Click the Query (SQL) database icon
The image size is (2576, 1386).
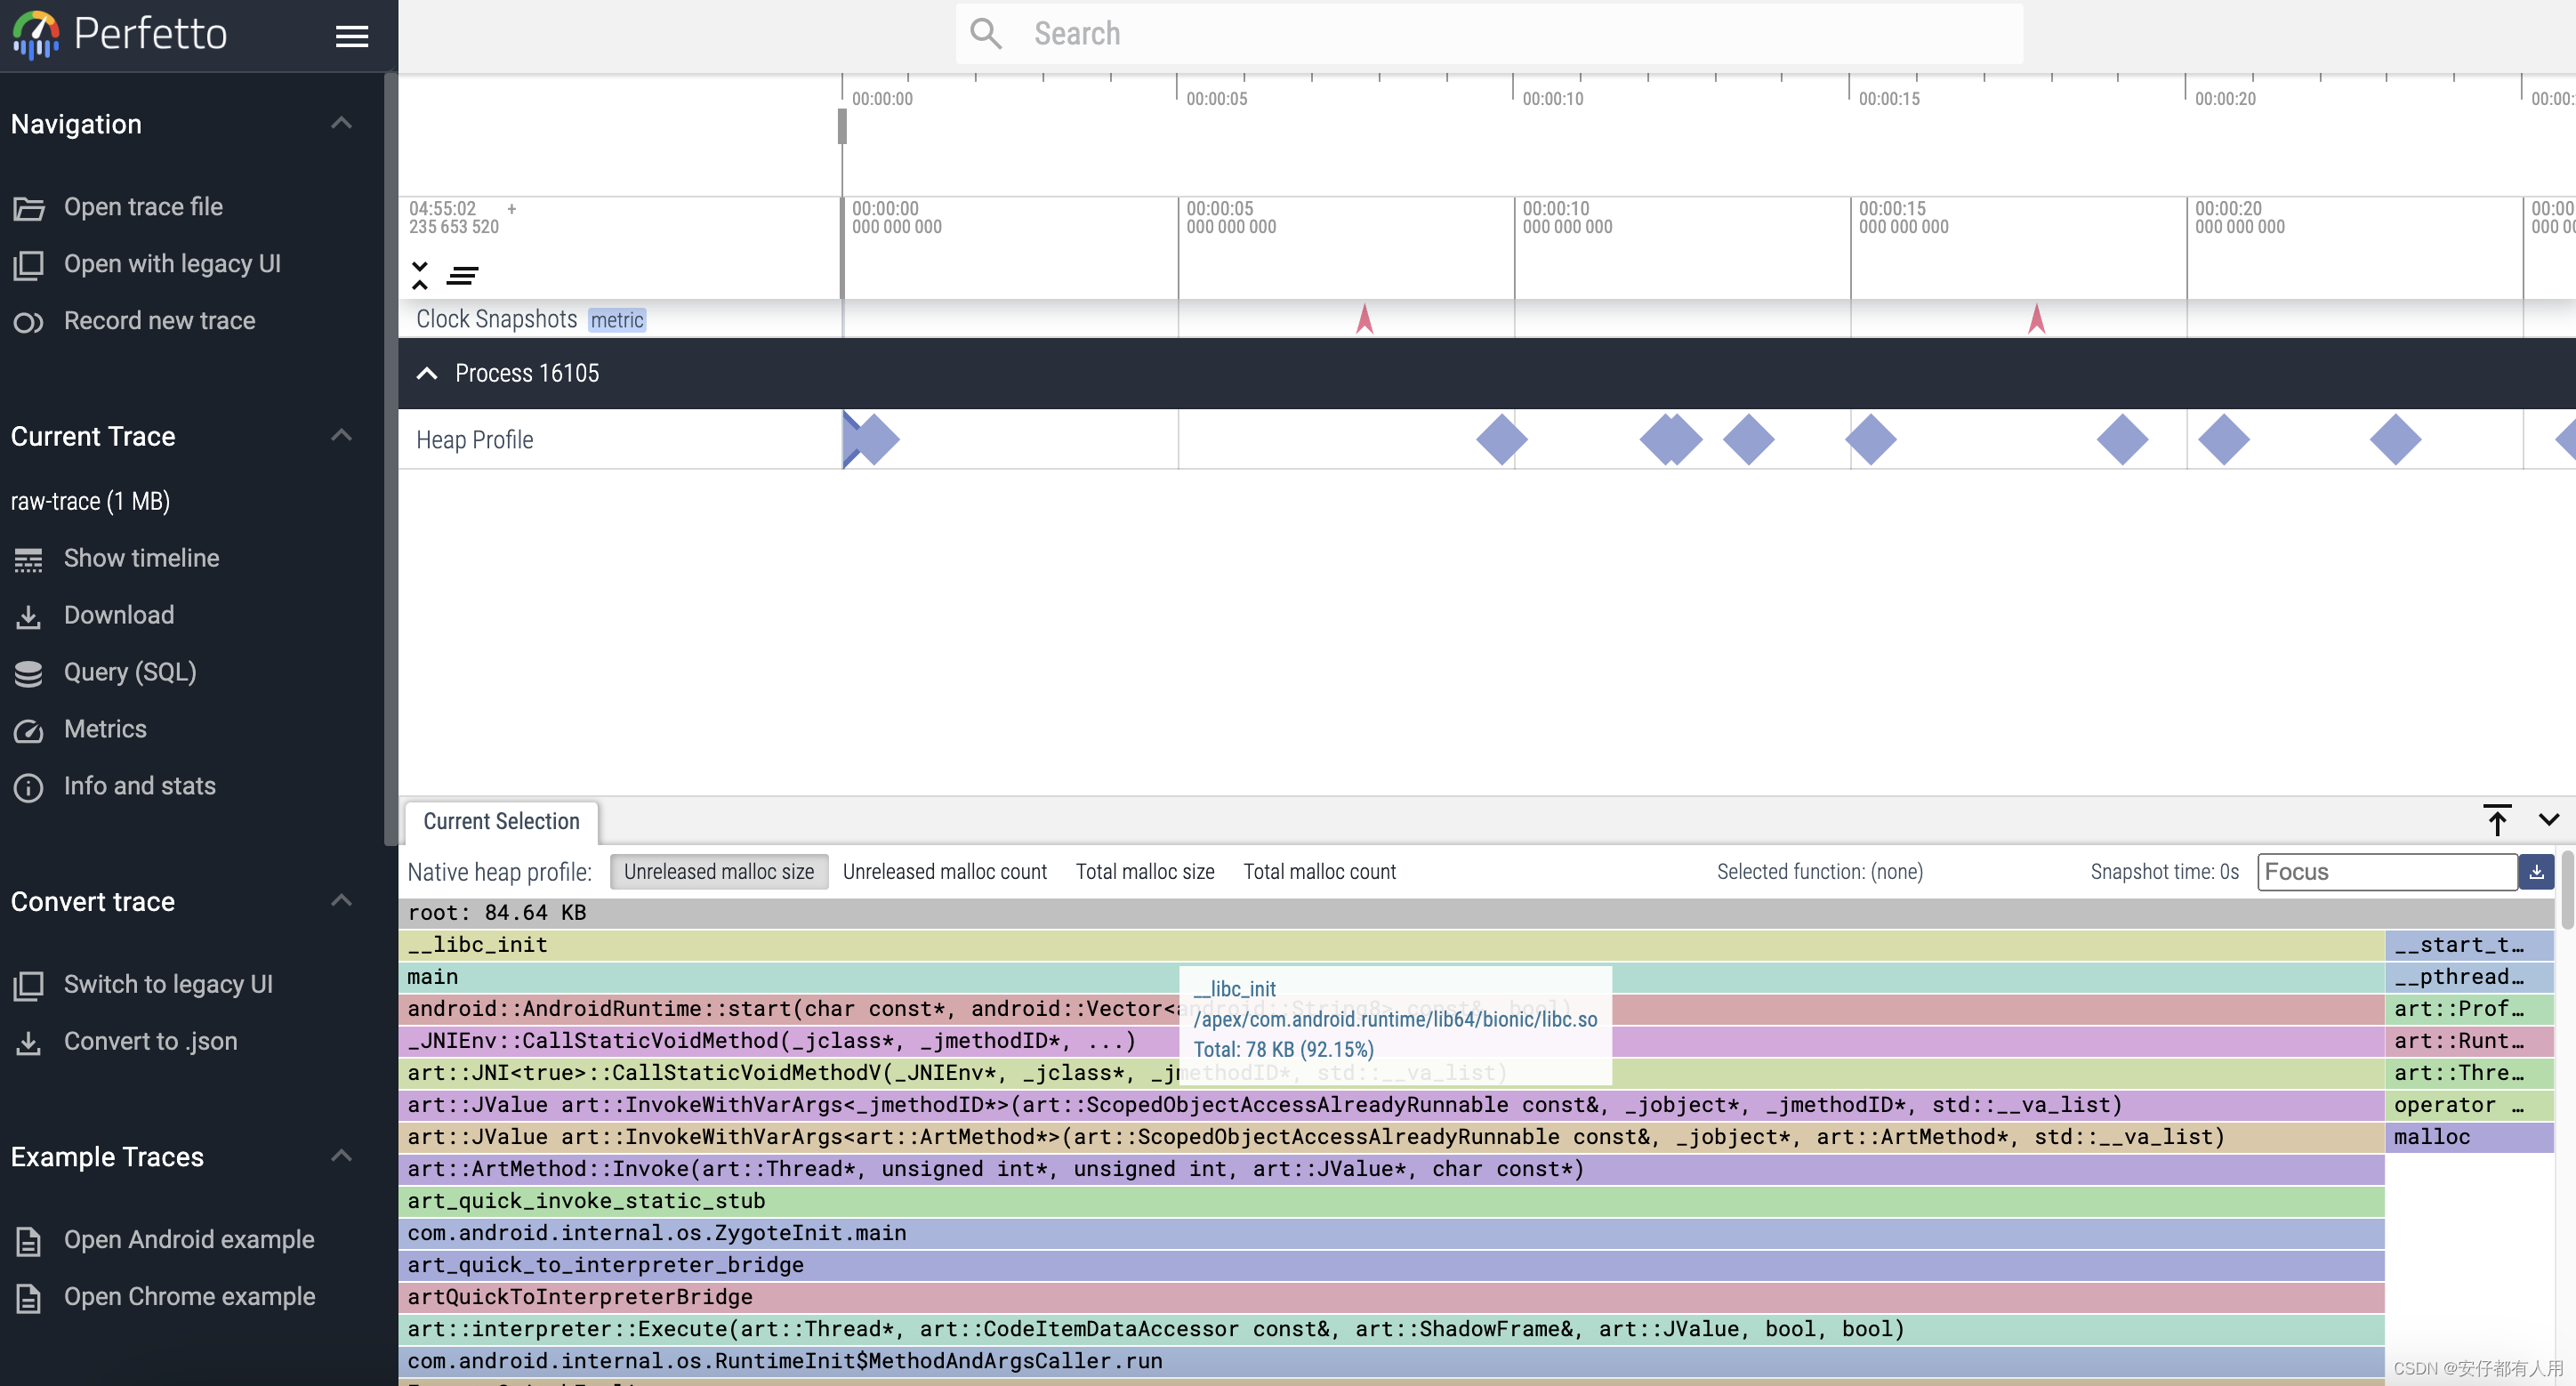click(28, 673)
